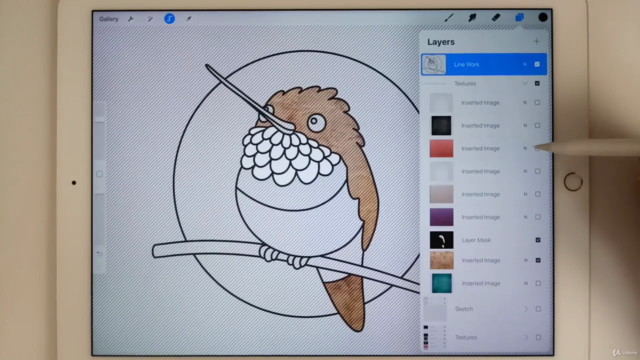Show the pinkish-gray Inserted Image layer
Screen dimensions: 640x360
[538, 194]
